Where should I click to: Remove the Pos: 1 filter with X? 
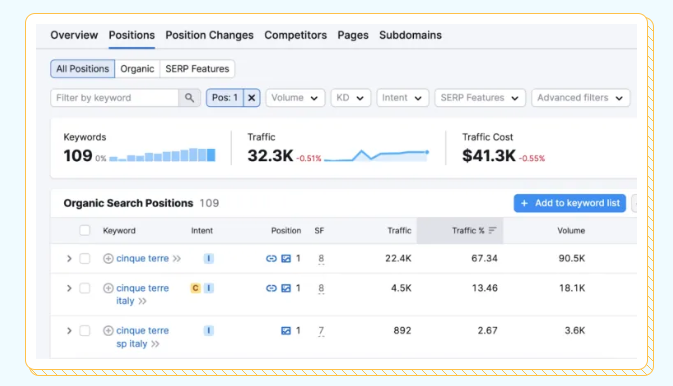(252, 98)
